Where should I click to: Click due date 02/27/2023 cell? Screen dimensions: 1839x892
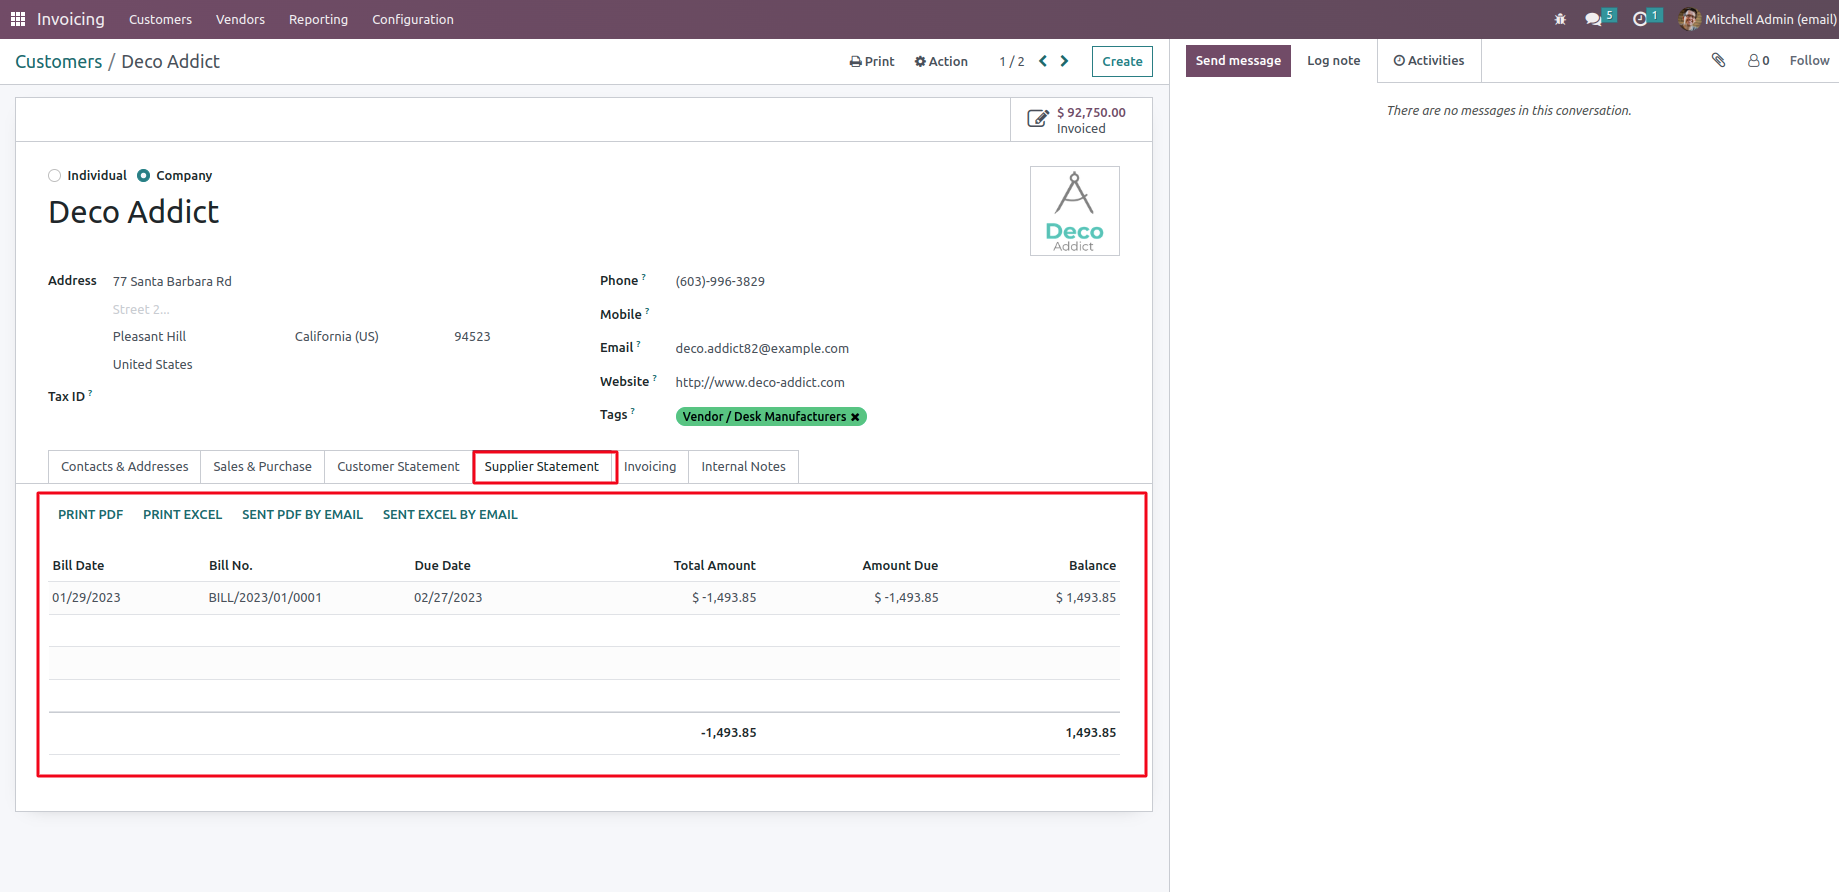(448, 598)
